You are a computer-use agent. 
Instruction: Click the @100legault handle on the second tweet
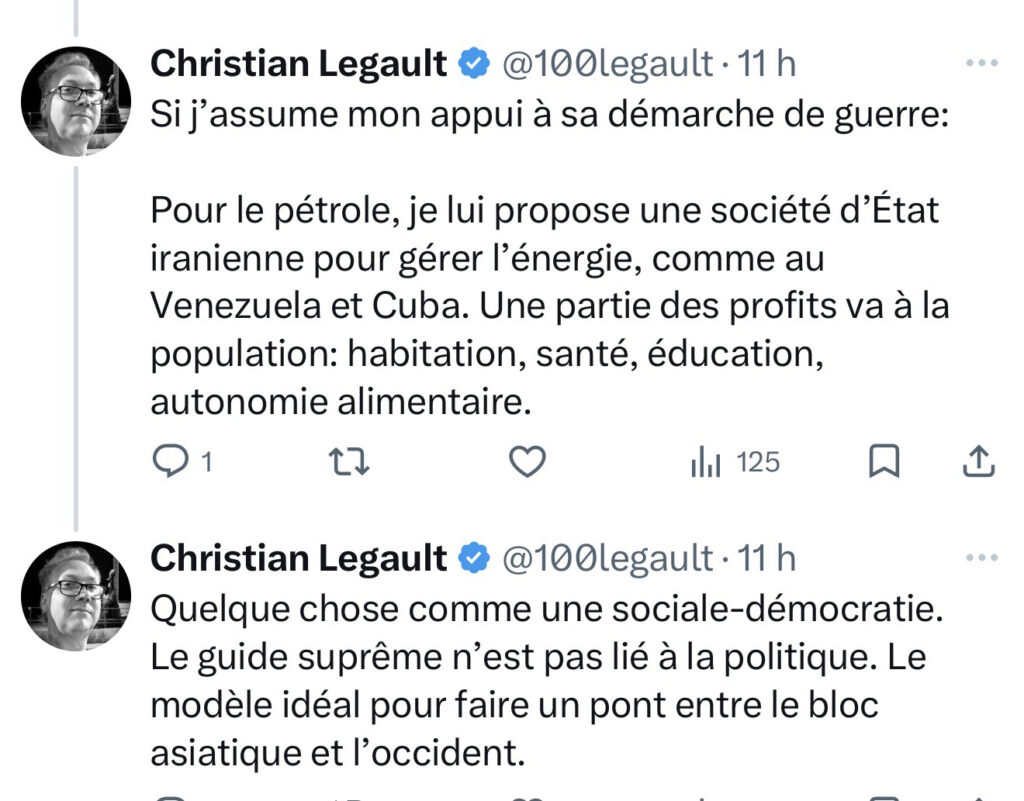pyautogui.click(x=606, y=559)
